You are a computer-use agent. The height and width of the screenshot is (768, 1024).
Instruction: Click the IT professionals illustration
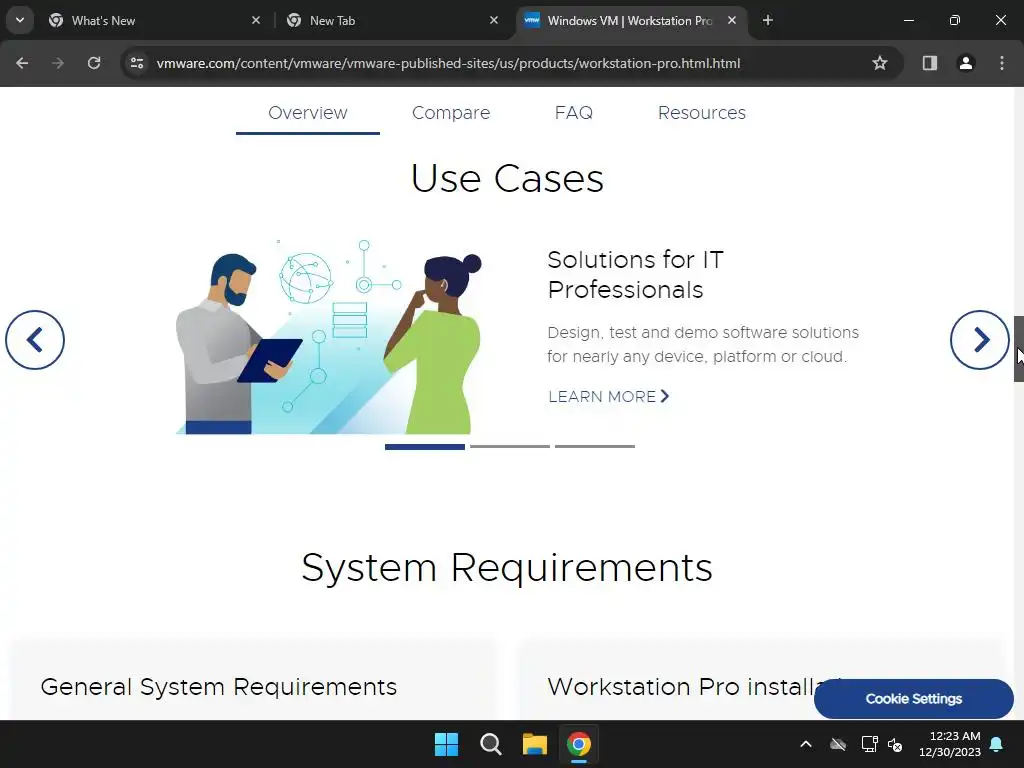coord(329,336)
